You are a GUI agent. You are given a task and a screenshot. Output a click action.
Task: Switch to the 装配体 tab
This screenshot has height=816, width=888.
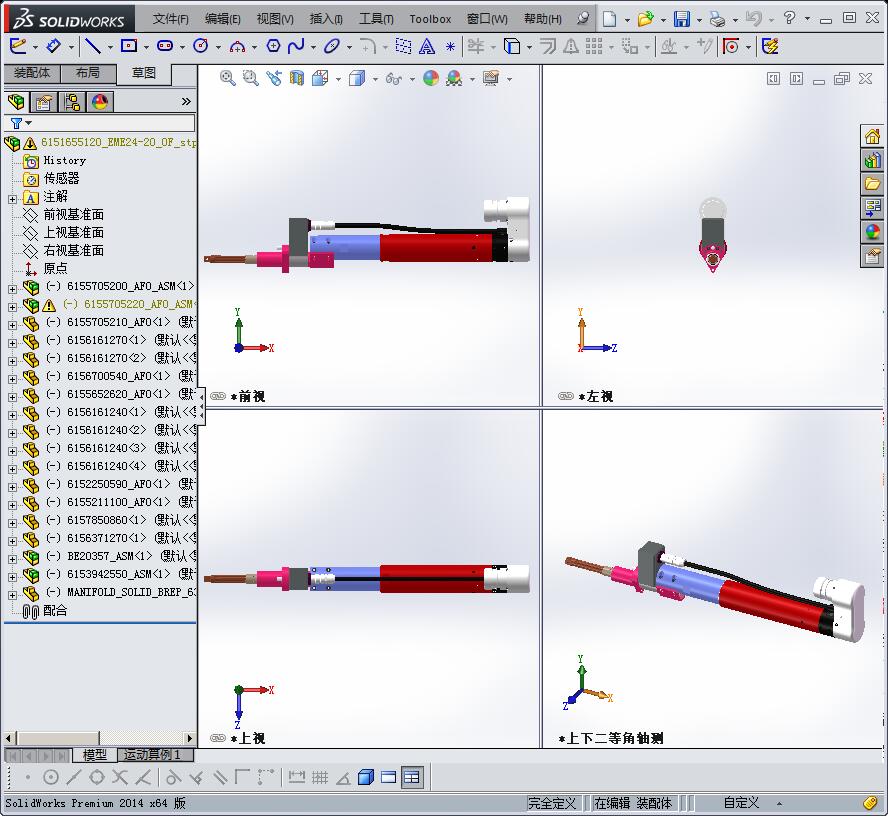pos(32,72)
